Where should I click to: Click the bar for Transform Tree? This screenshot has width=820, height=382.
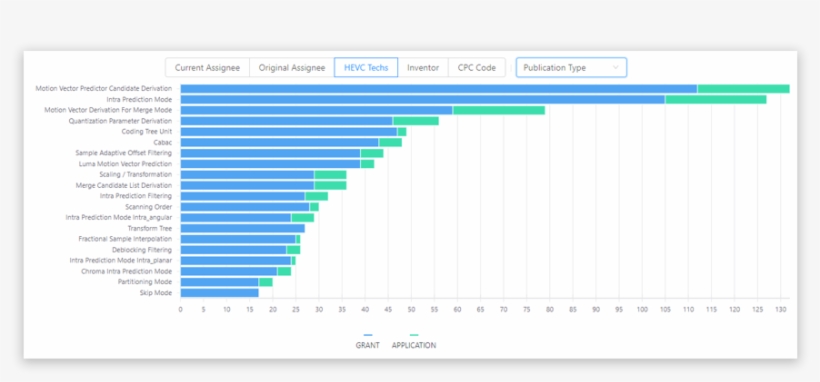click(243, 228)
